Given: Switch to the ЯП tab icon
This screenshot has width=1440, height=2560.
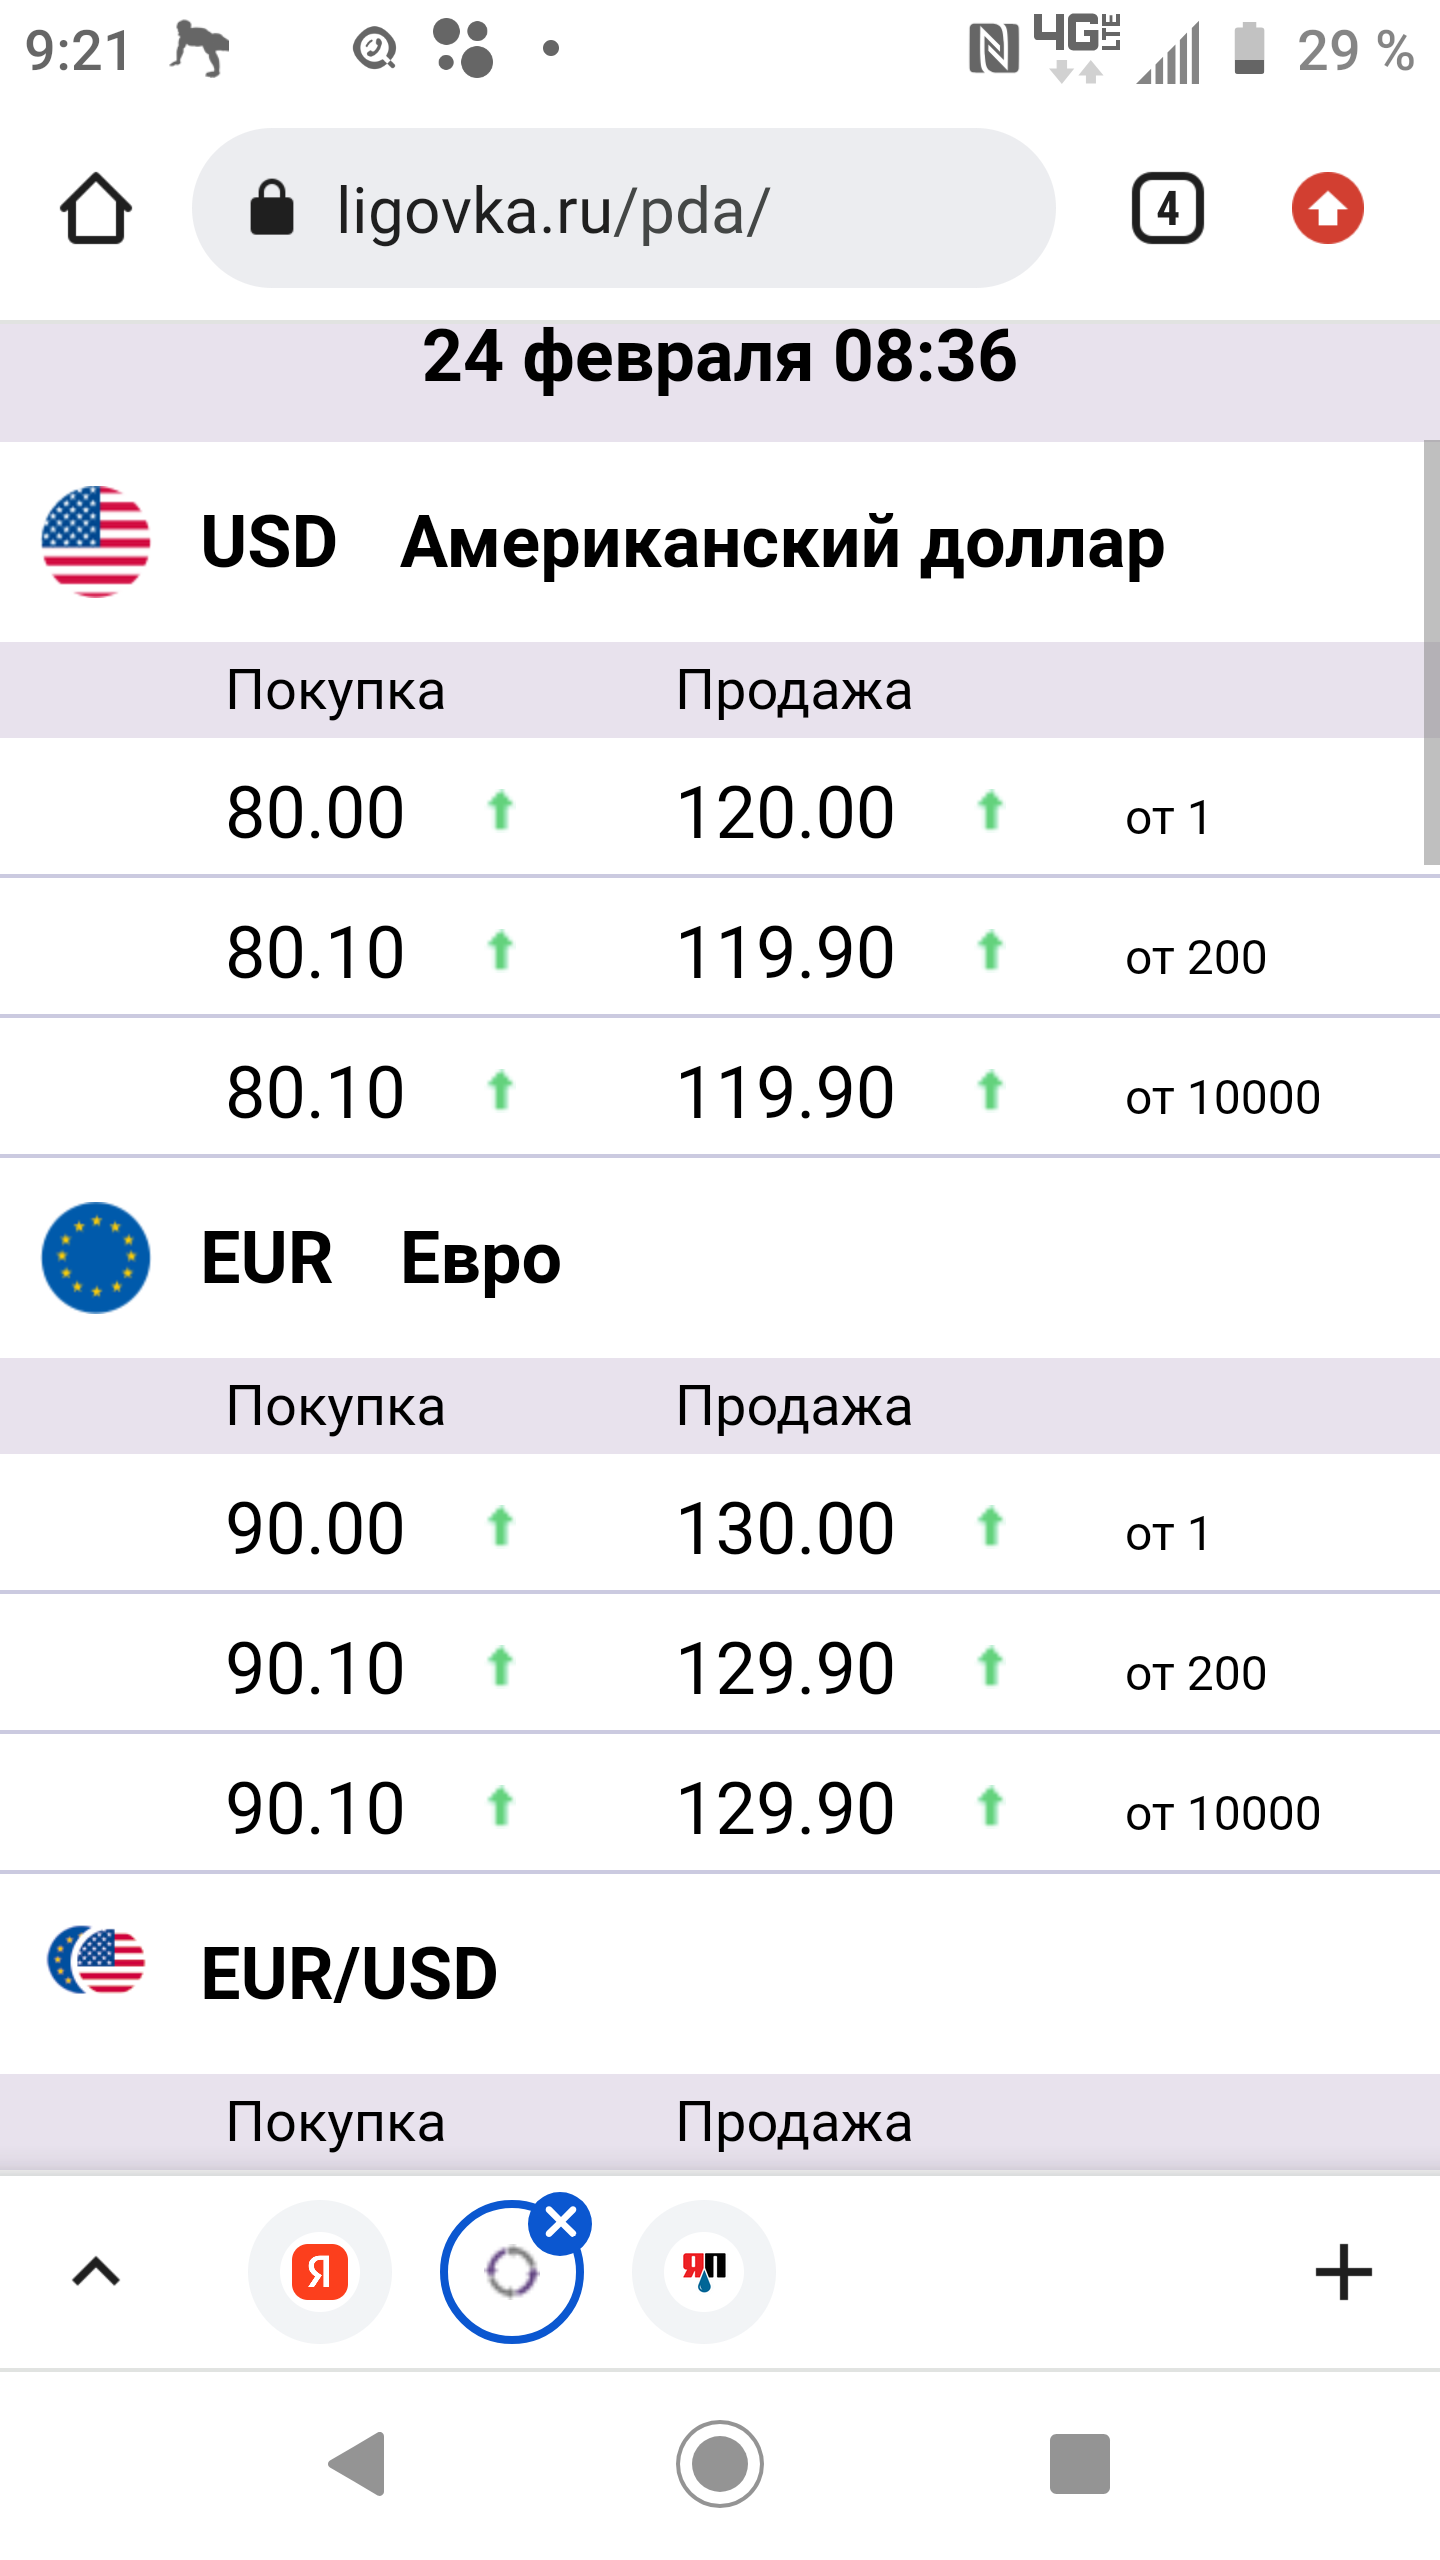Looking at the screenshot, I should [x=704, y=2272].
